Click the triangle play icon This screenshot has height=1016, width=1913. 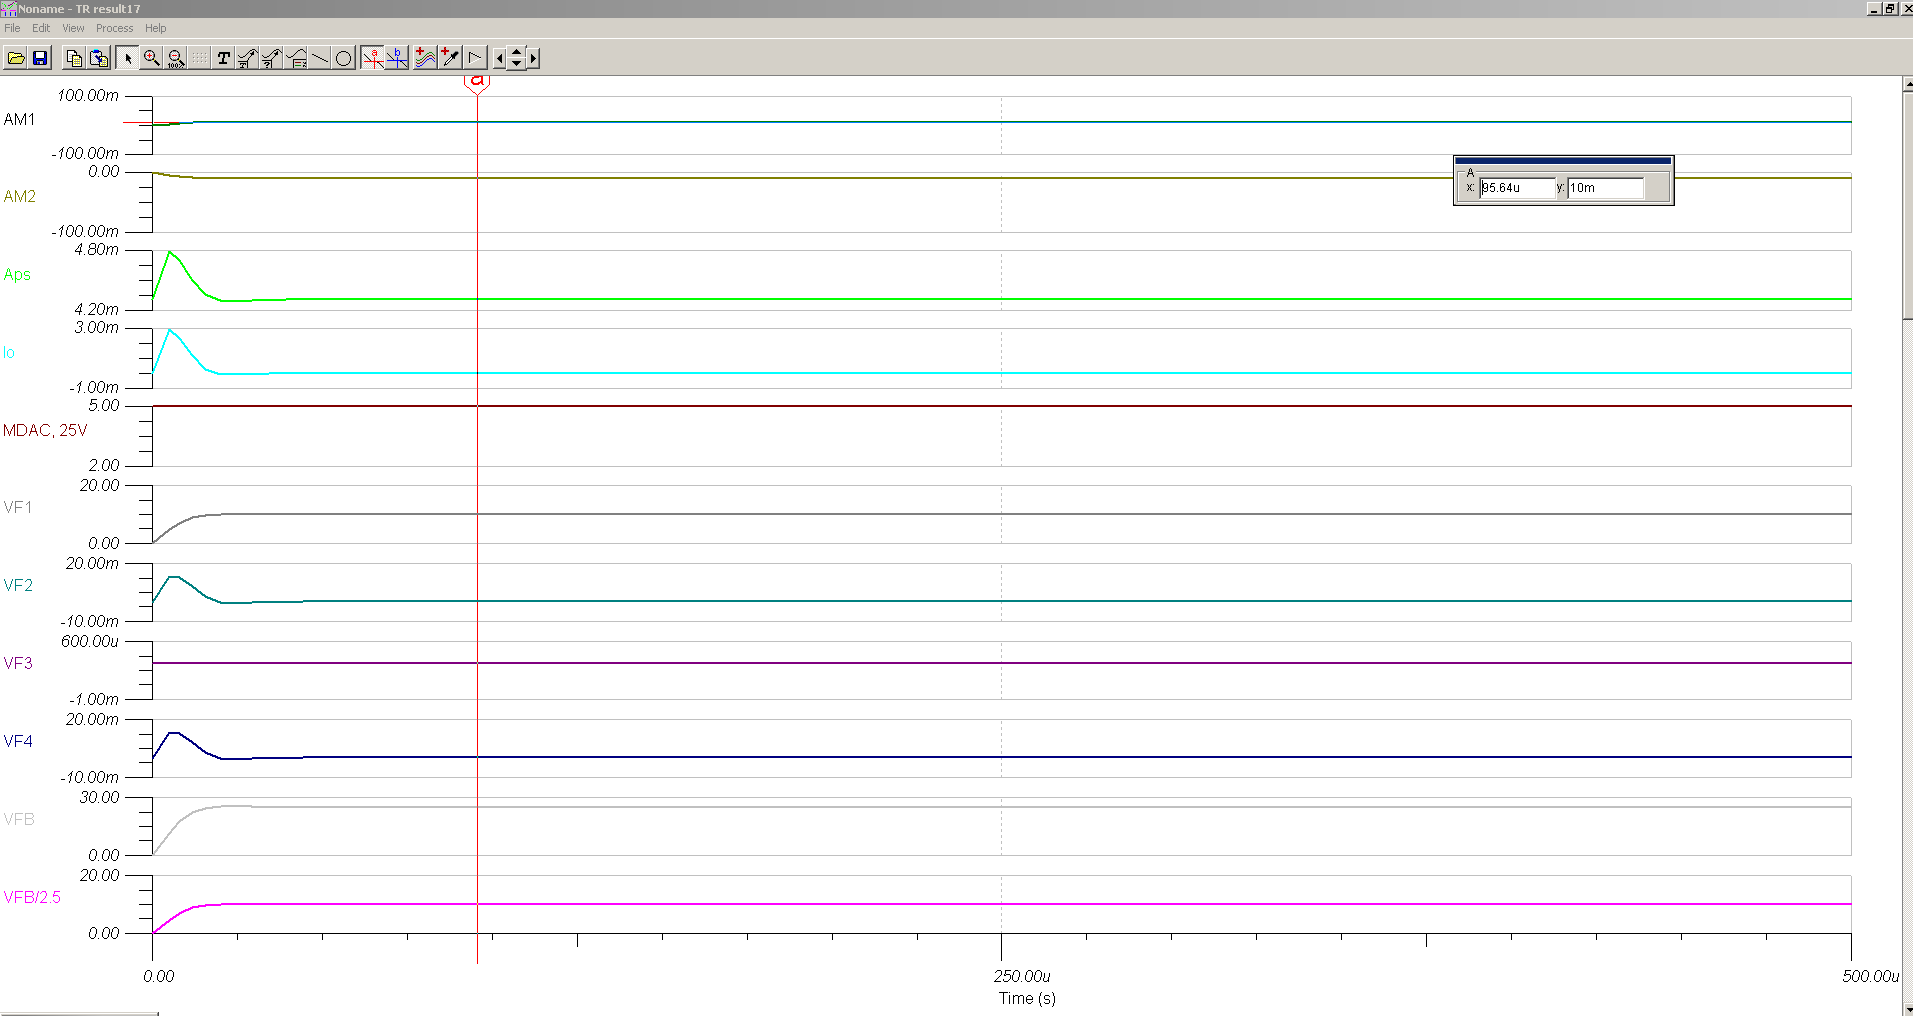pos(474,58)
